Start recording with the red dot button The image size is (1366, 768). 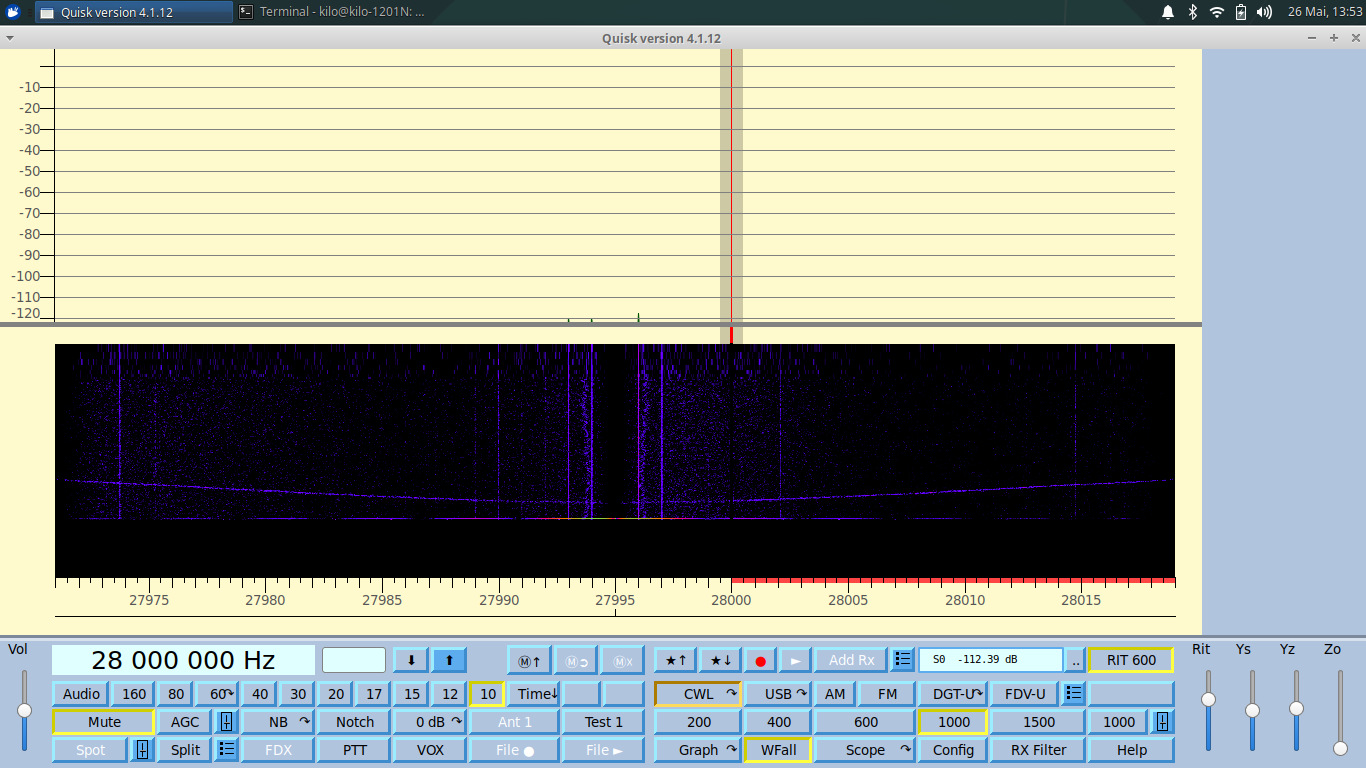point(760,660)
